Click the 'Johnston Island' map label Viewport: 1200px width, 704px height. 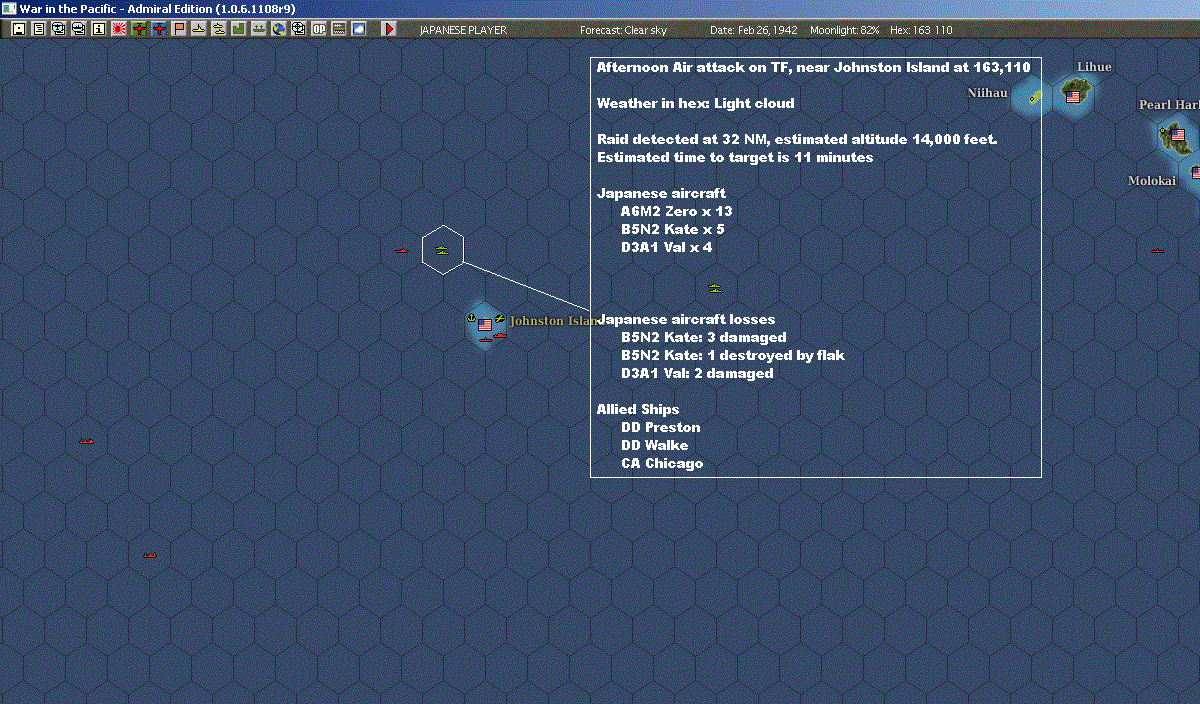point(554,321)
